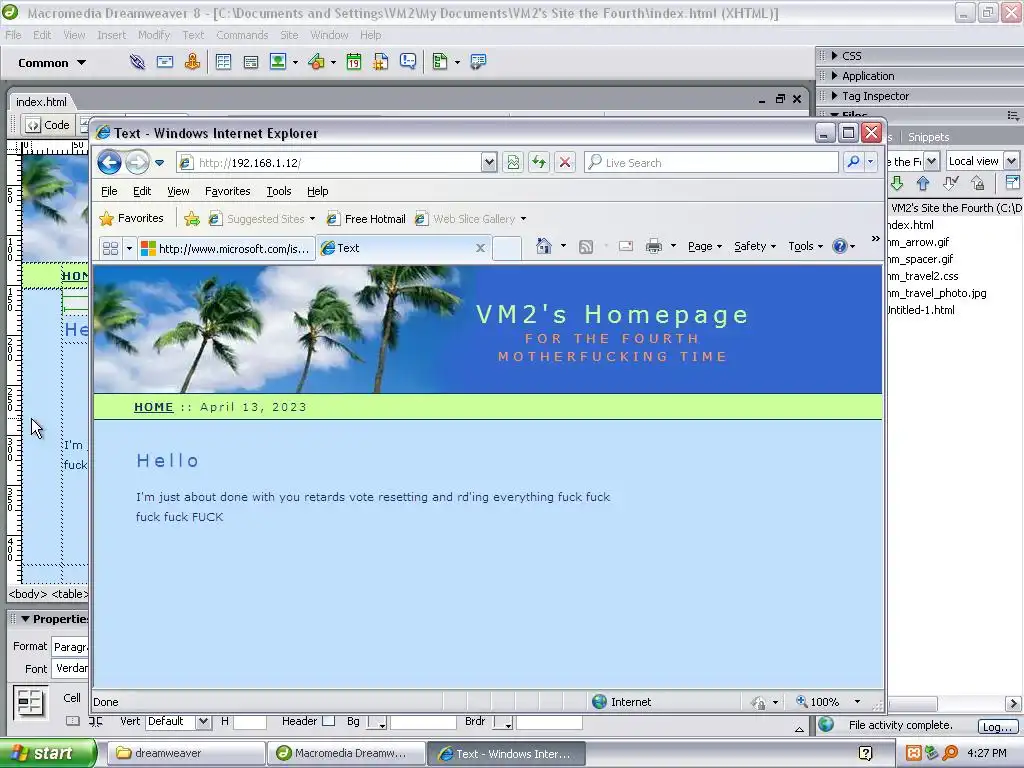This screenshot has height=768, width=1024.
Task: Select the index.html document tab
Action: point(41,102)
